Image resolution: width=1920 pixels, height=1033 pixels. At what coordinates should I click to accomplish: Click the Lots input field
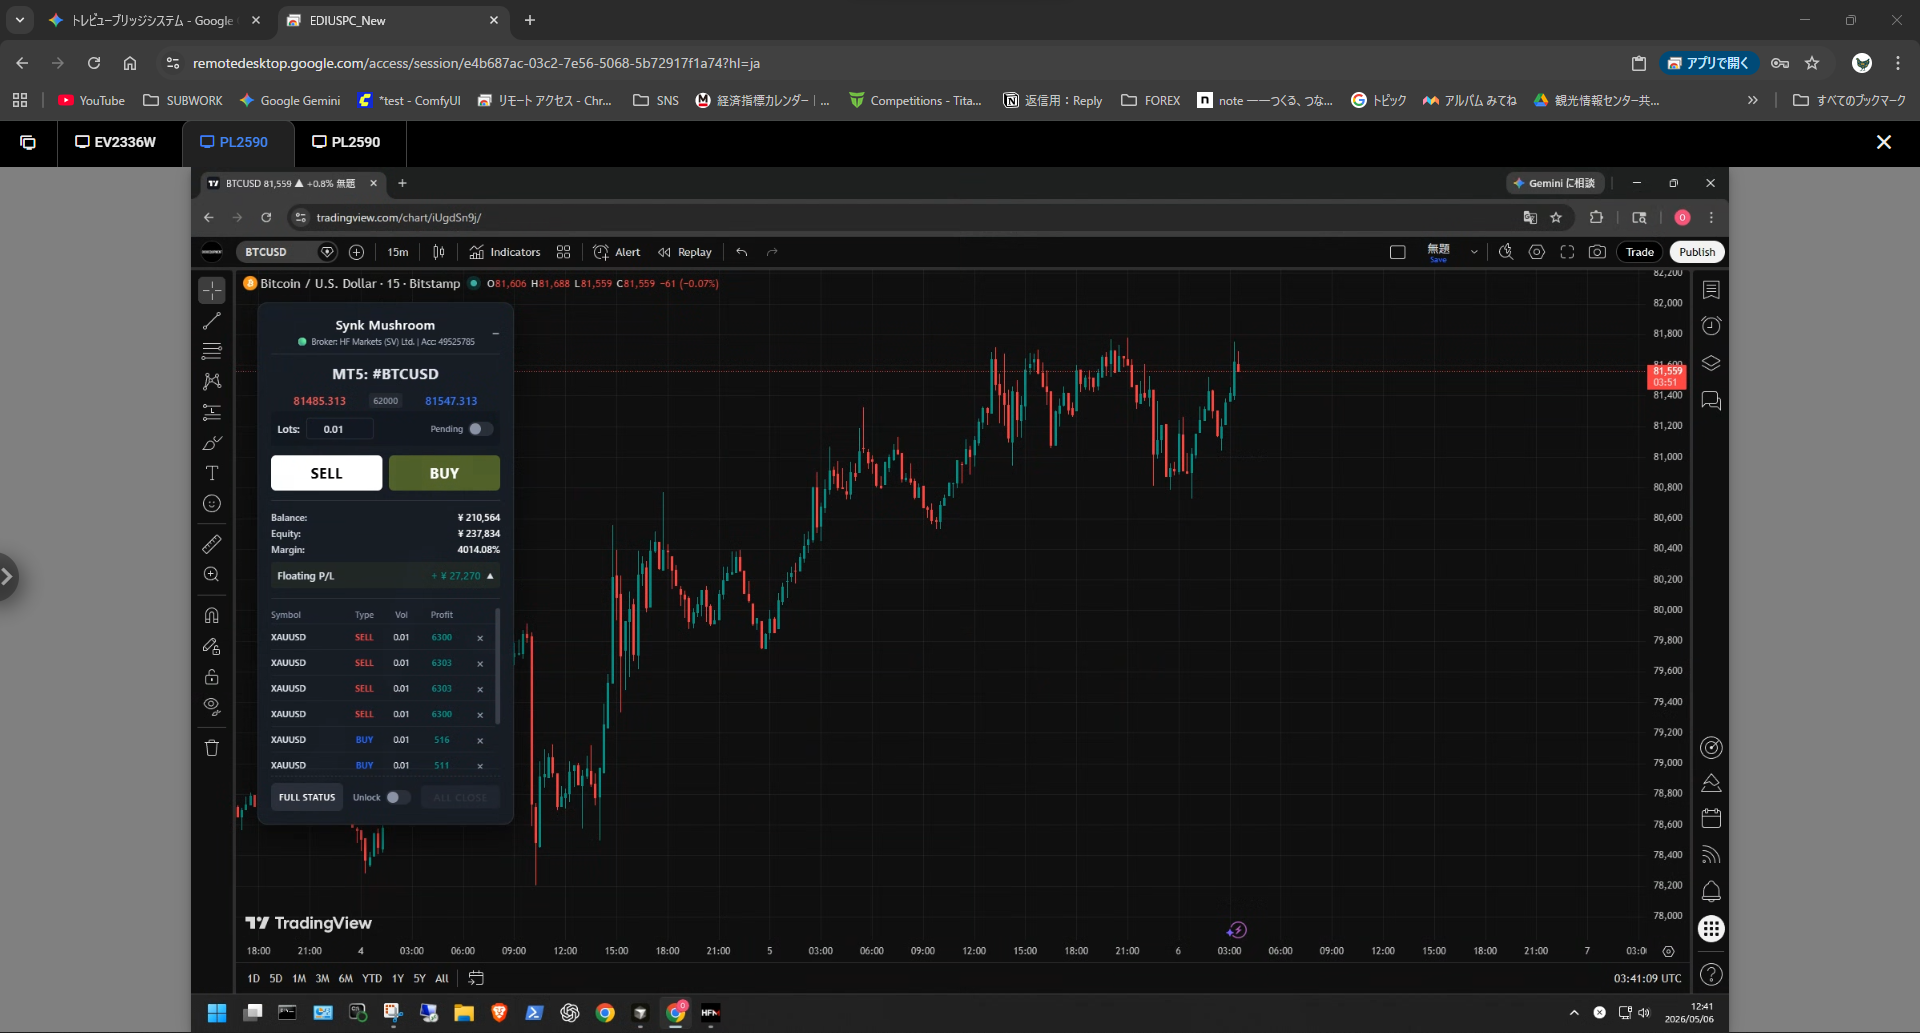pyautogui.click(x=340, y=429)
